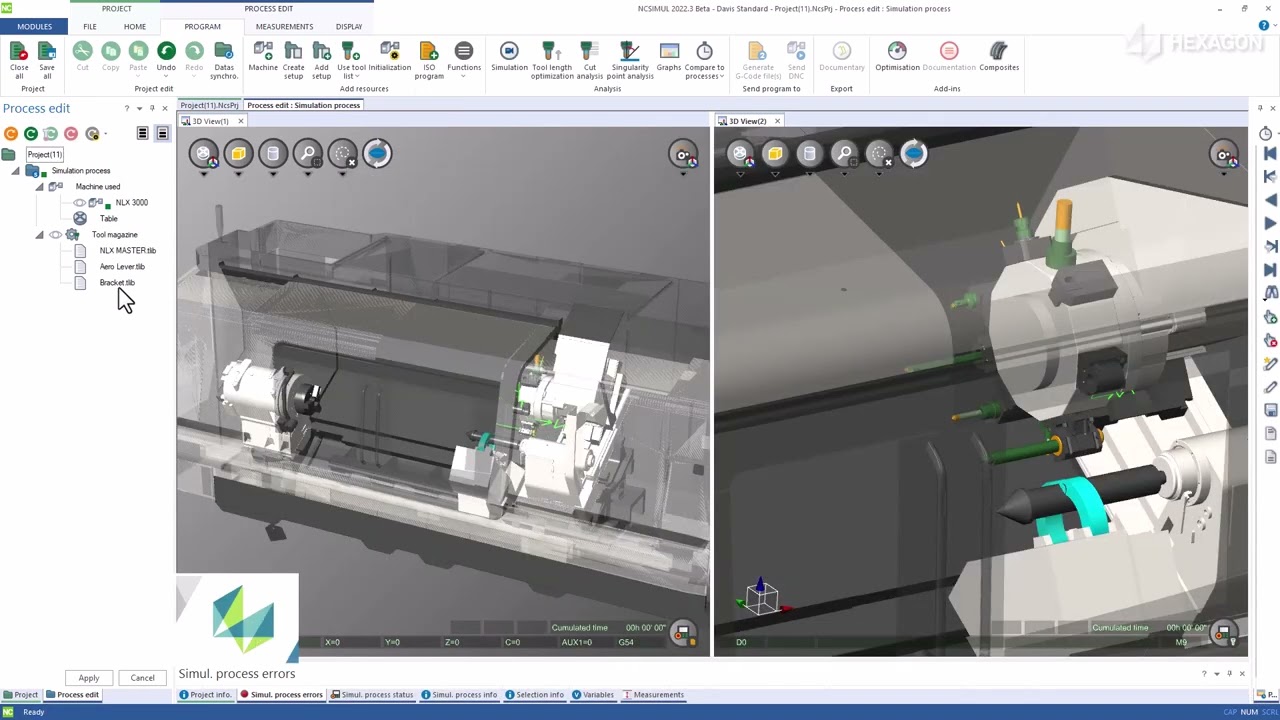Open Datas synchro. tool
1280x720 pixels.
(224, 59)
